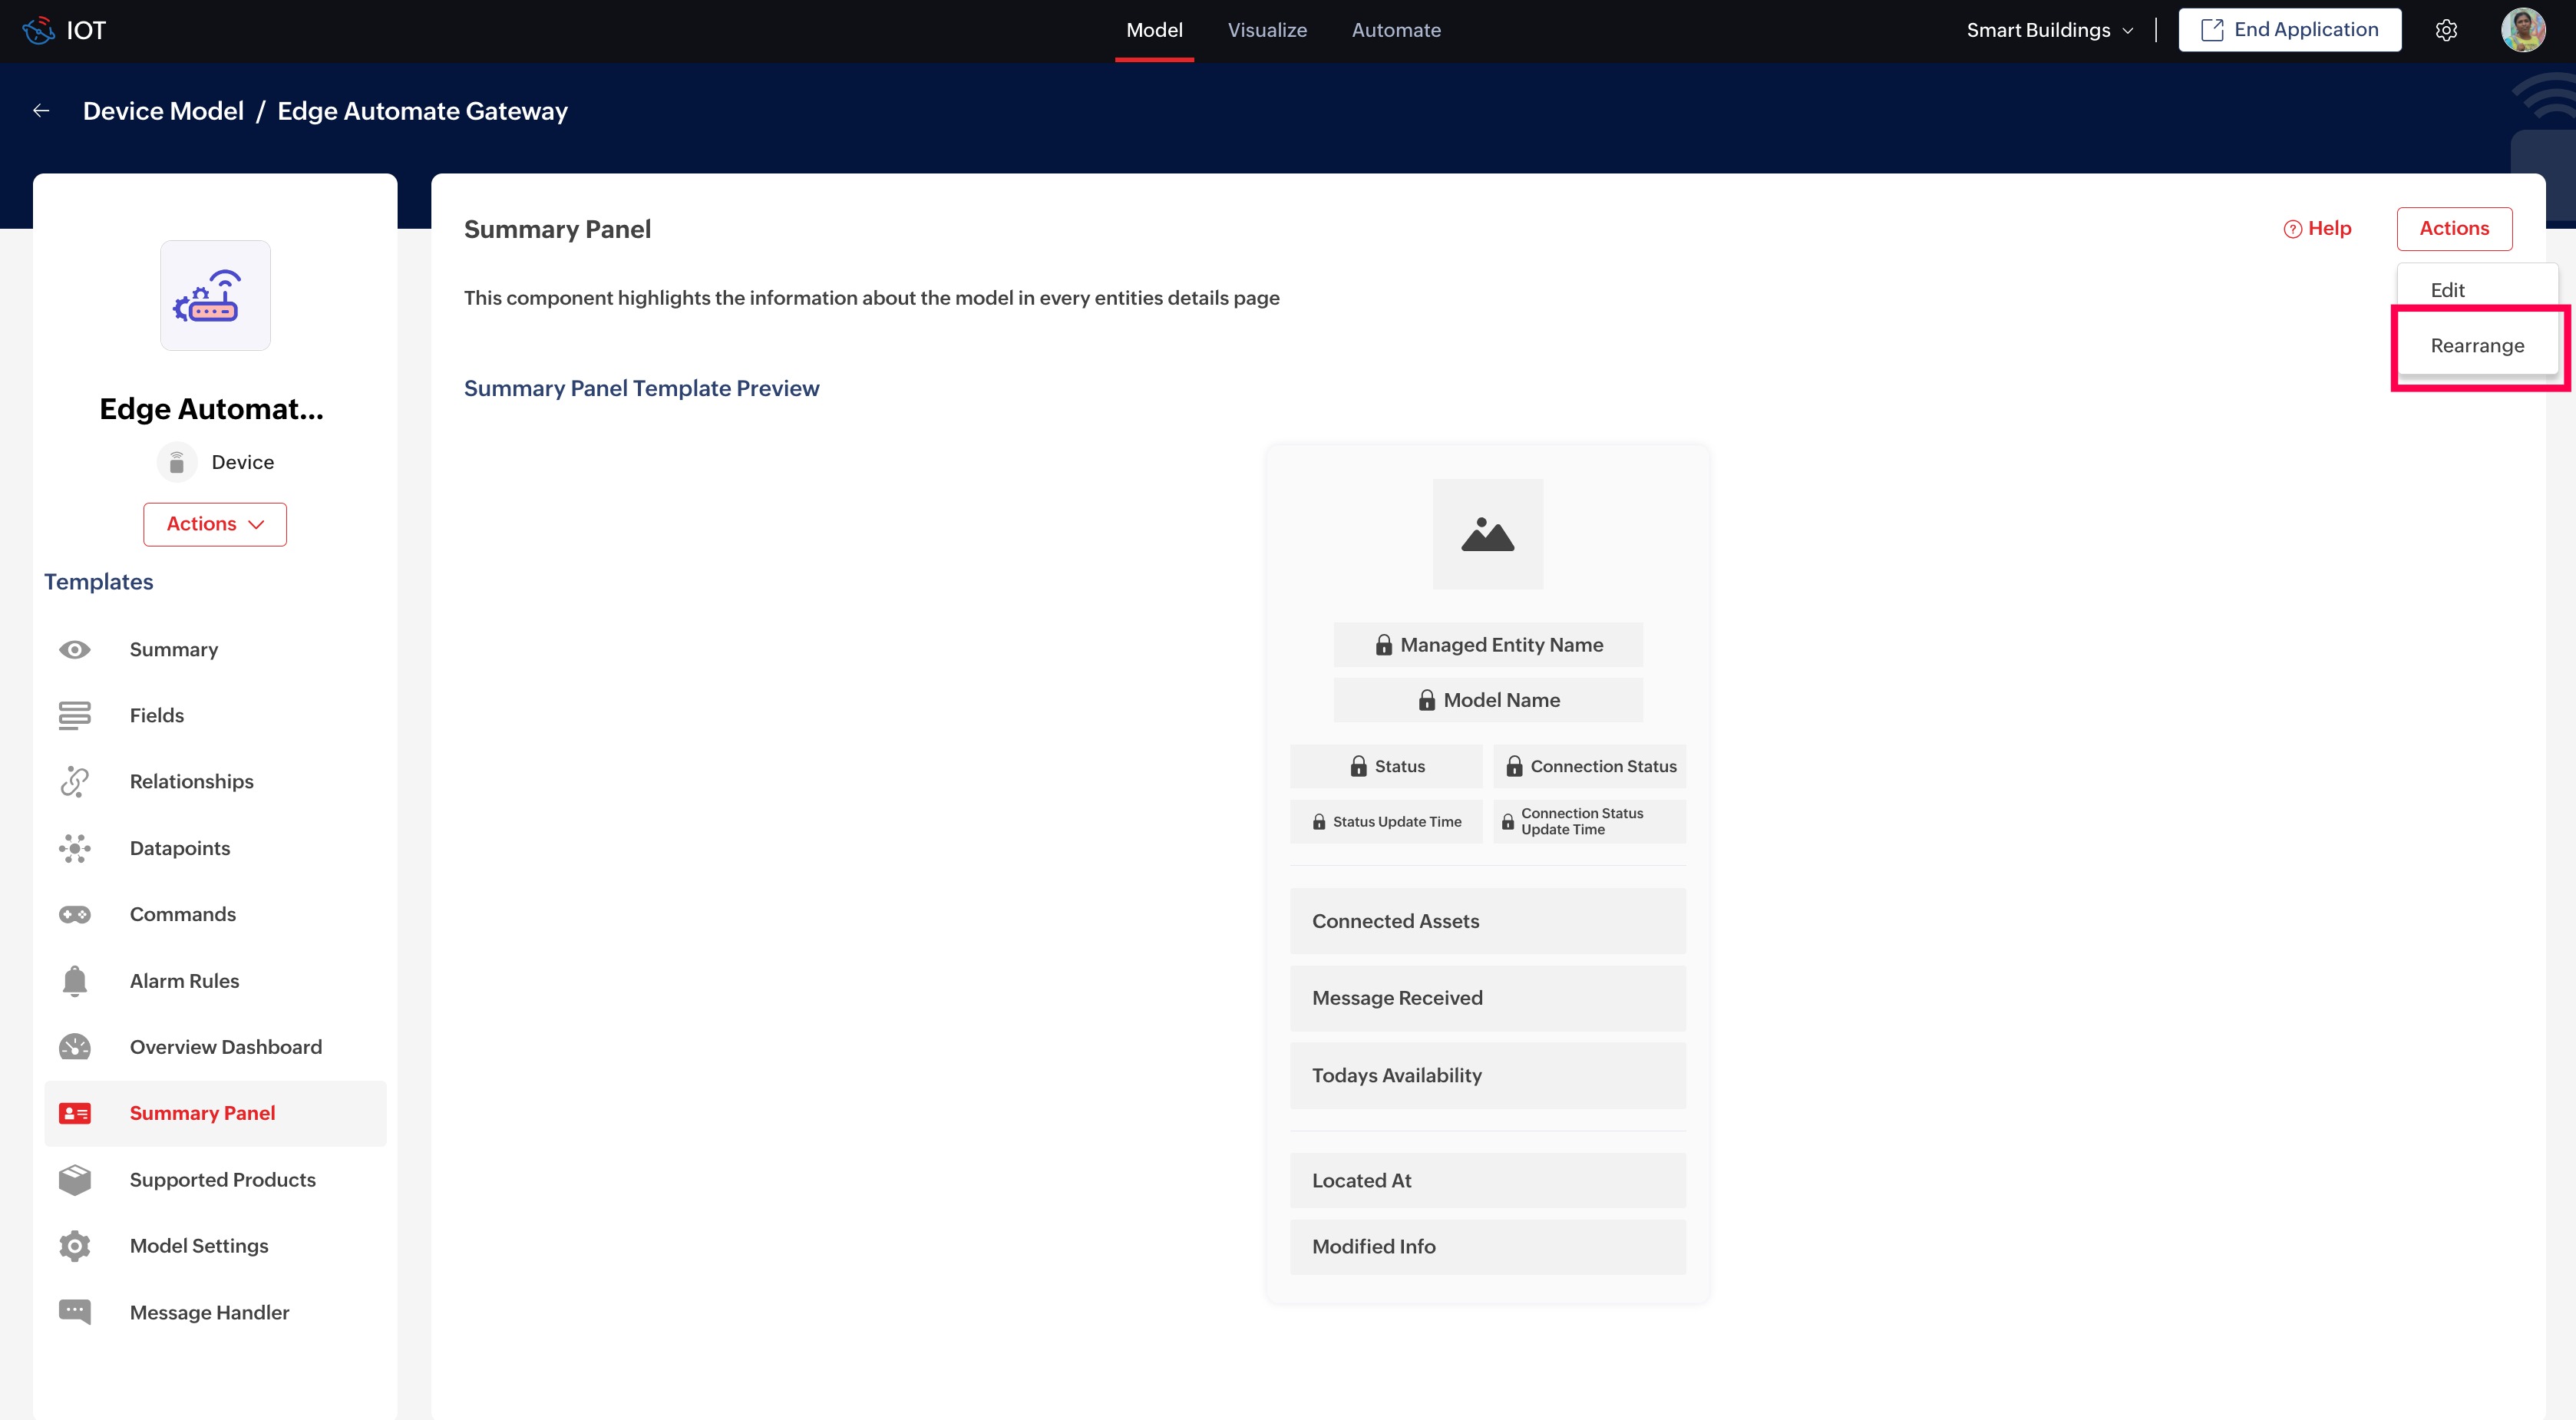Choose Edit in the Actions menu
Viewport: 2576px width, 1420px height.
point(2447,290)
